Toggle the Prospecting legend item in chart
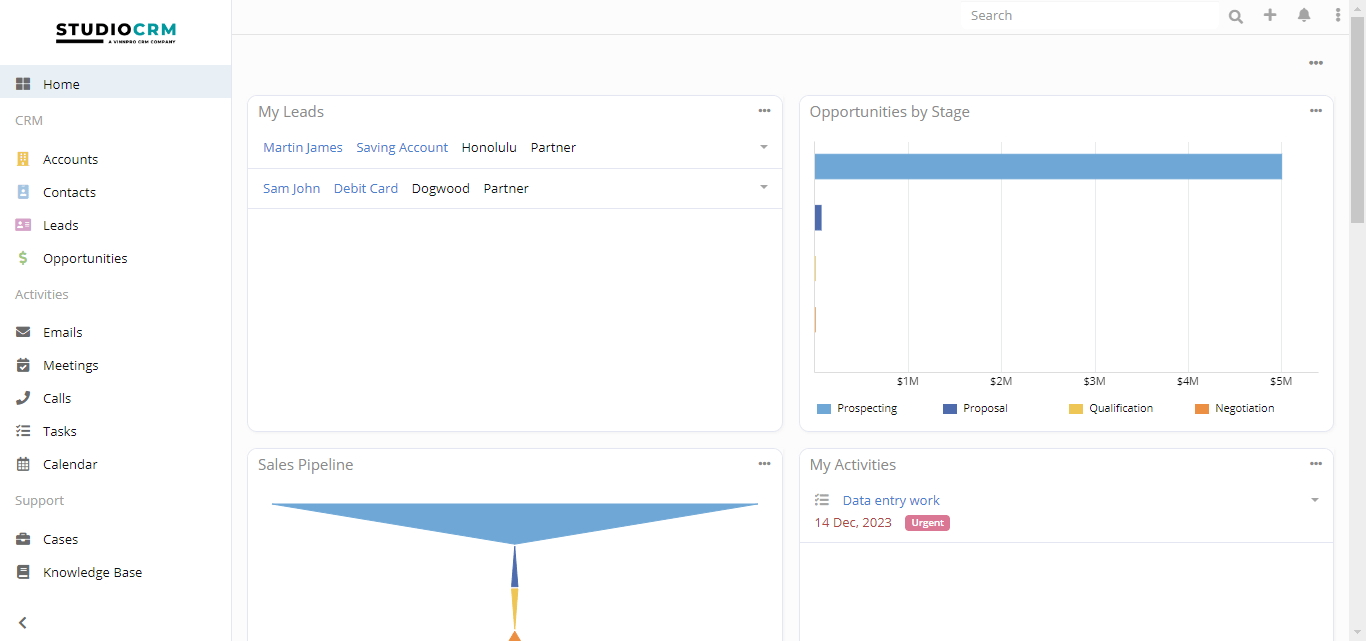Image resolution: width=1366 pixels, height=641 pixels. pyautogui.click(x=857, y=408)
